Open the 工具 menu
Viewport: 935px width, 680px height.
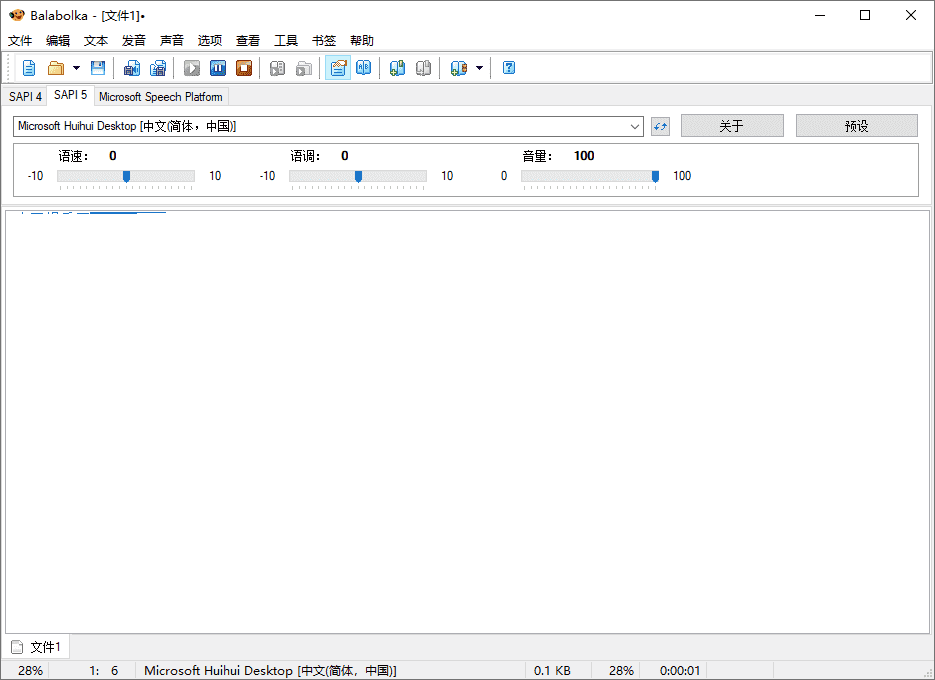(x=286, y=40)
